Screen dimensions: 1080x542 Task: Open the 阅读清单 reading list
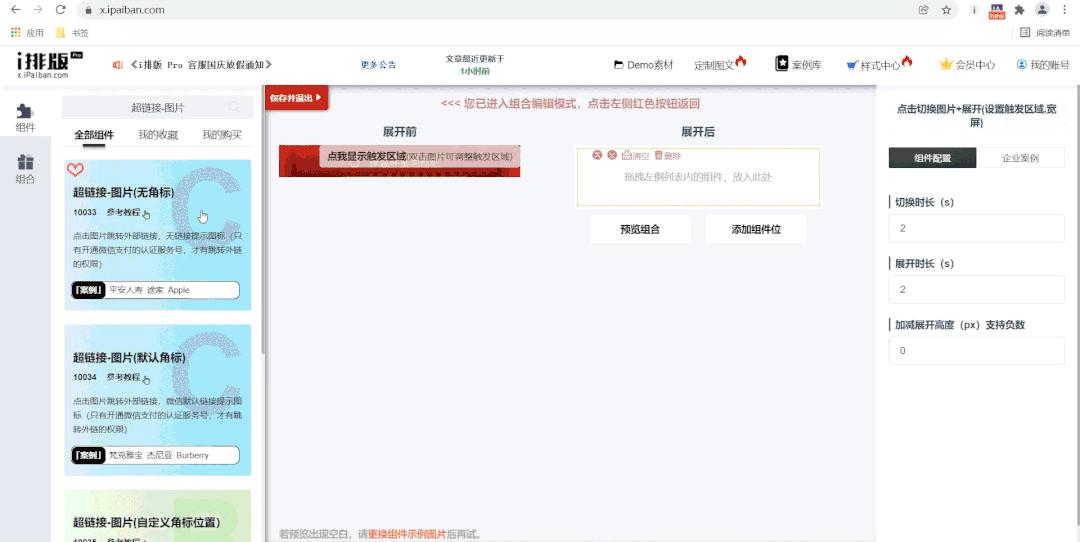tap(1045, 32)
